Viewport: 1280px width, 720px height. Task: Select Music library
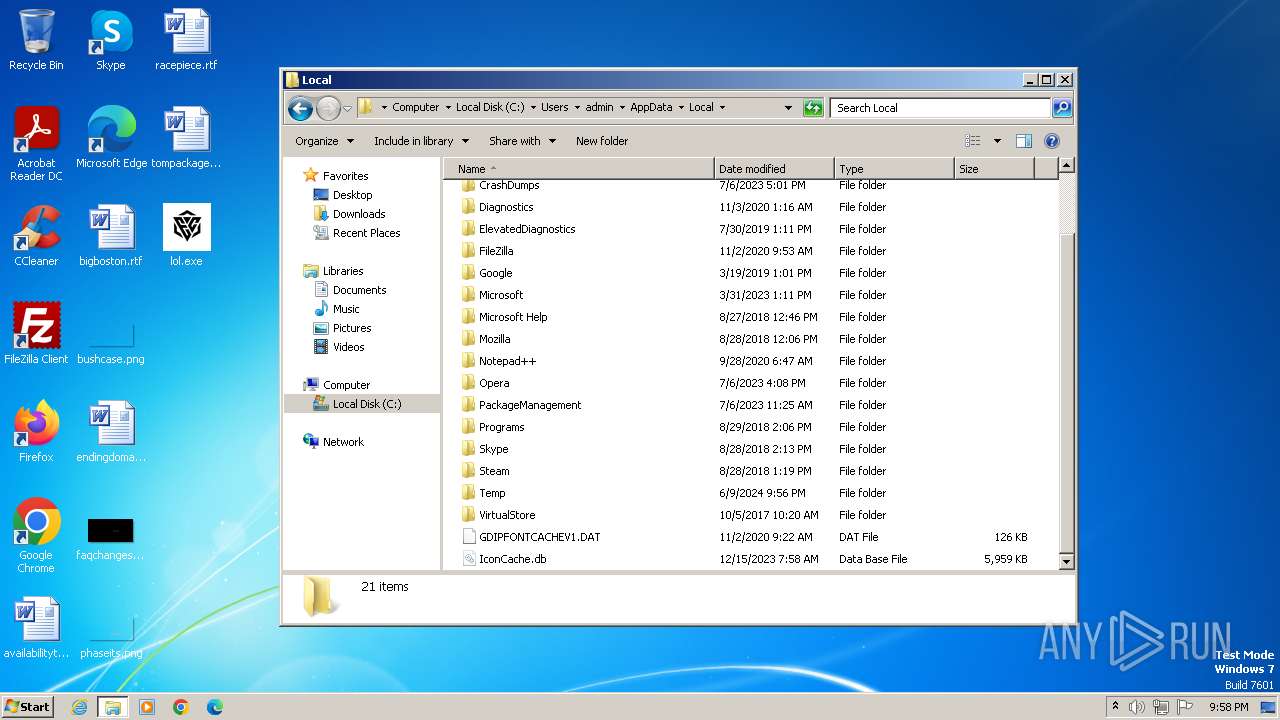pos(346,309)
